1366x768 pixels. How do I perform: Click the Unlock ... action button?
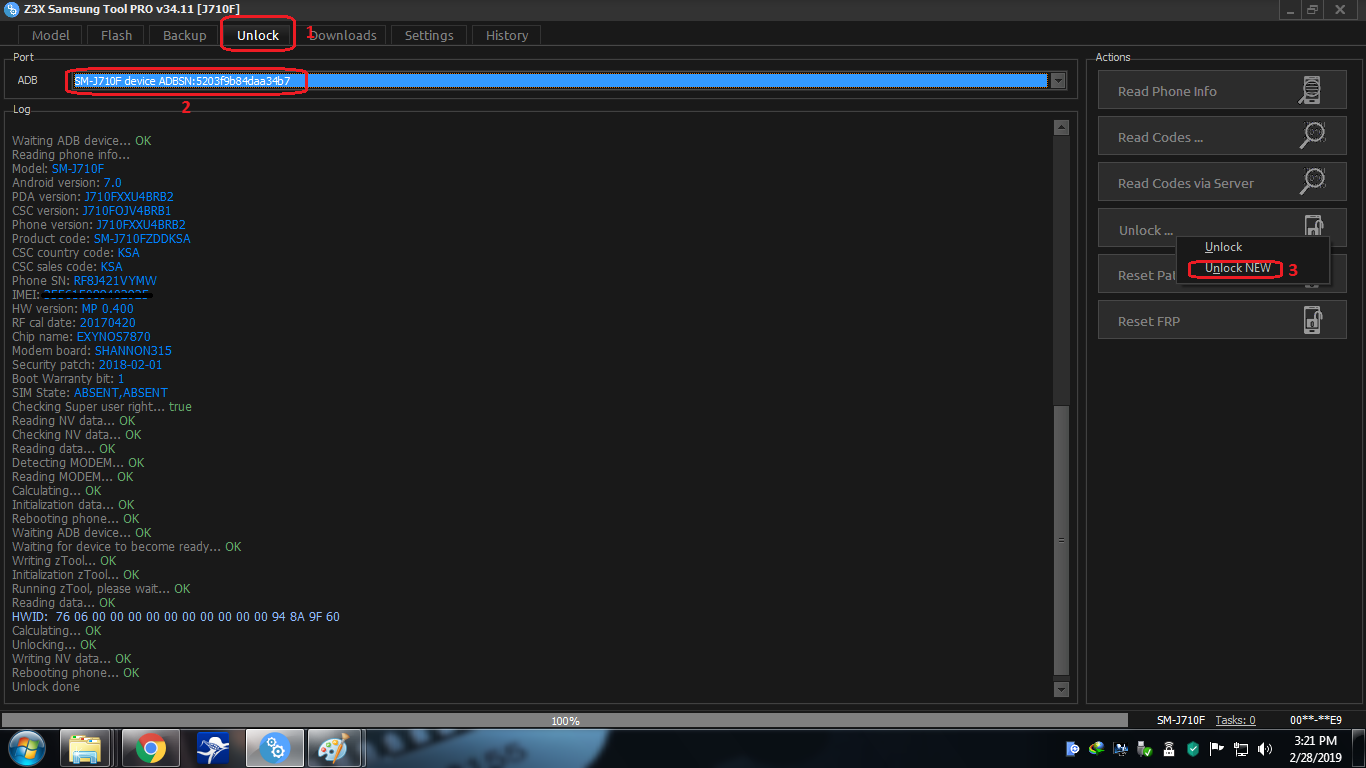1222,229
